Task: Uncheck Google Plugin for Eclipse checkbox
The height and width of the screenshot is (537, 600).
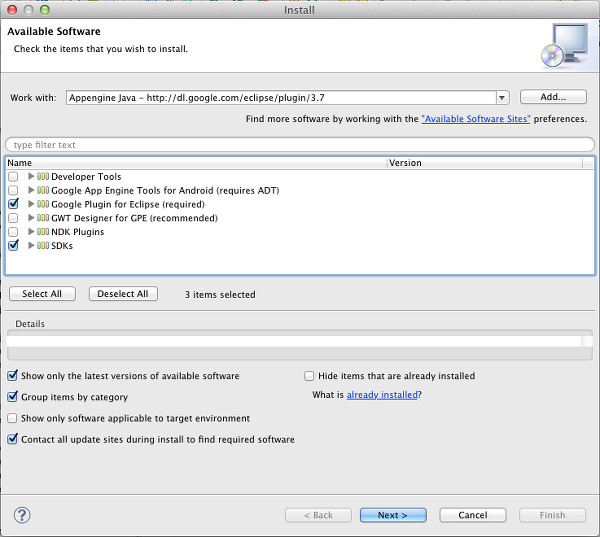Action: [x=13, y=204]
